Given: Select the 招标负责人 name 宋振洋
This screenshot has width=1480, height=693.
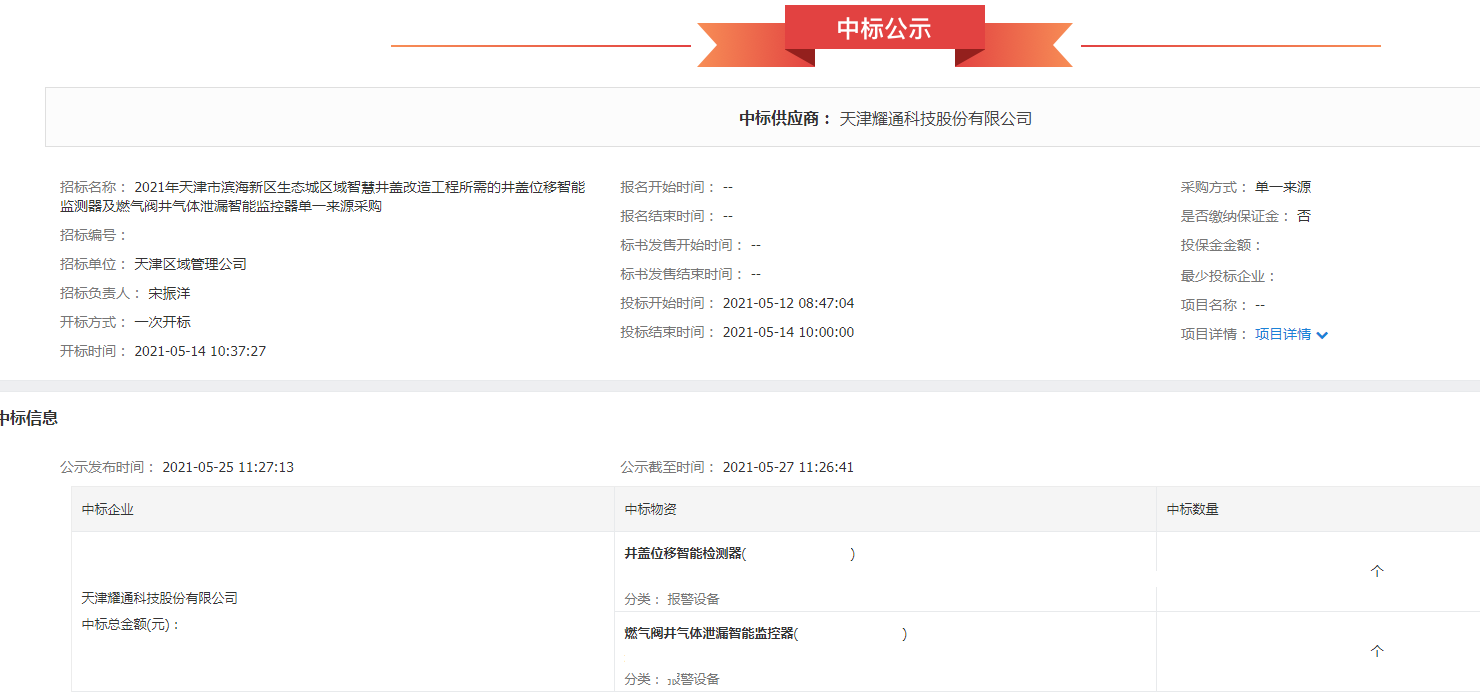Looking at the screenshot, I should (x=169, y=293).
